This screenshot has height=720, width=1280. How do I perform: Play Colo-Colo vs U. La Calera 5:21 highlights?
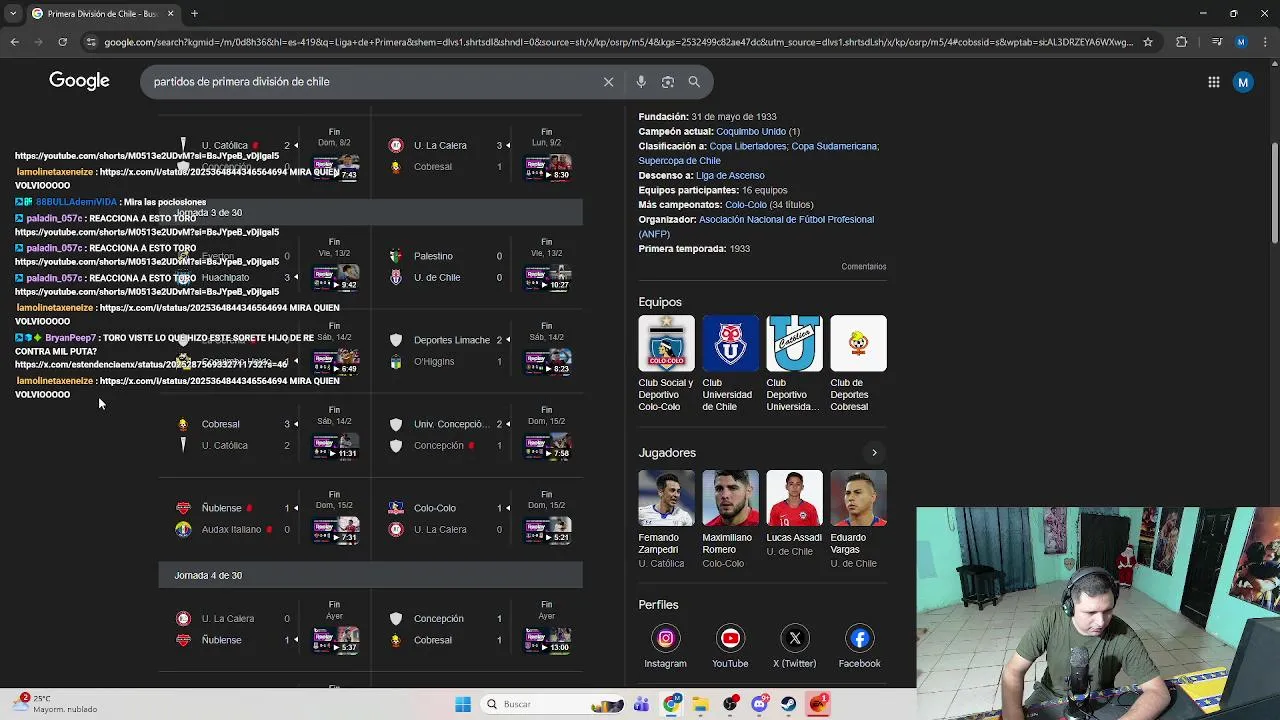coord(547,529)
